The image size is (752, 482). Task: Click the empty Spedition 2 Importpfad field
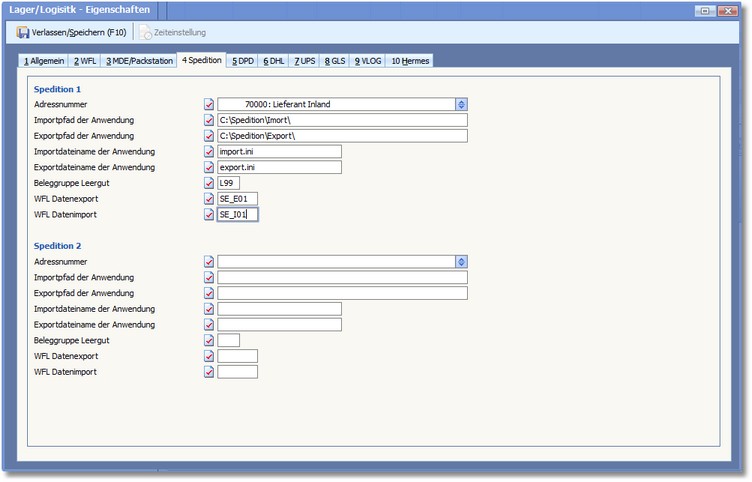coord(342,278)
